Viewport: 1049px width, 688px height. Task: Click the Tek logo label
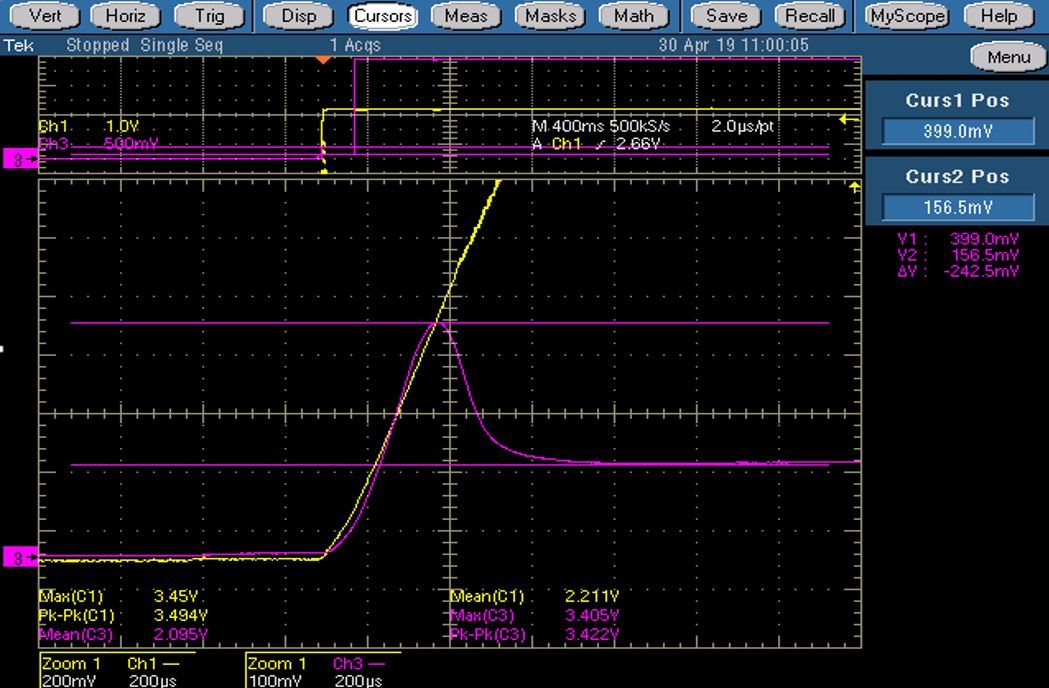tap(19, 46)
